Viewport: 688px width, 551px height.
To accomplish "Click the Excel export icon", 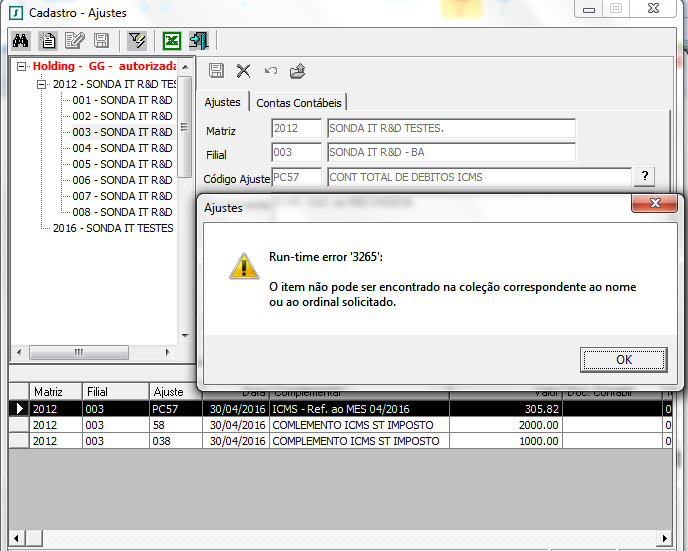I will pos(172,41).
